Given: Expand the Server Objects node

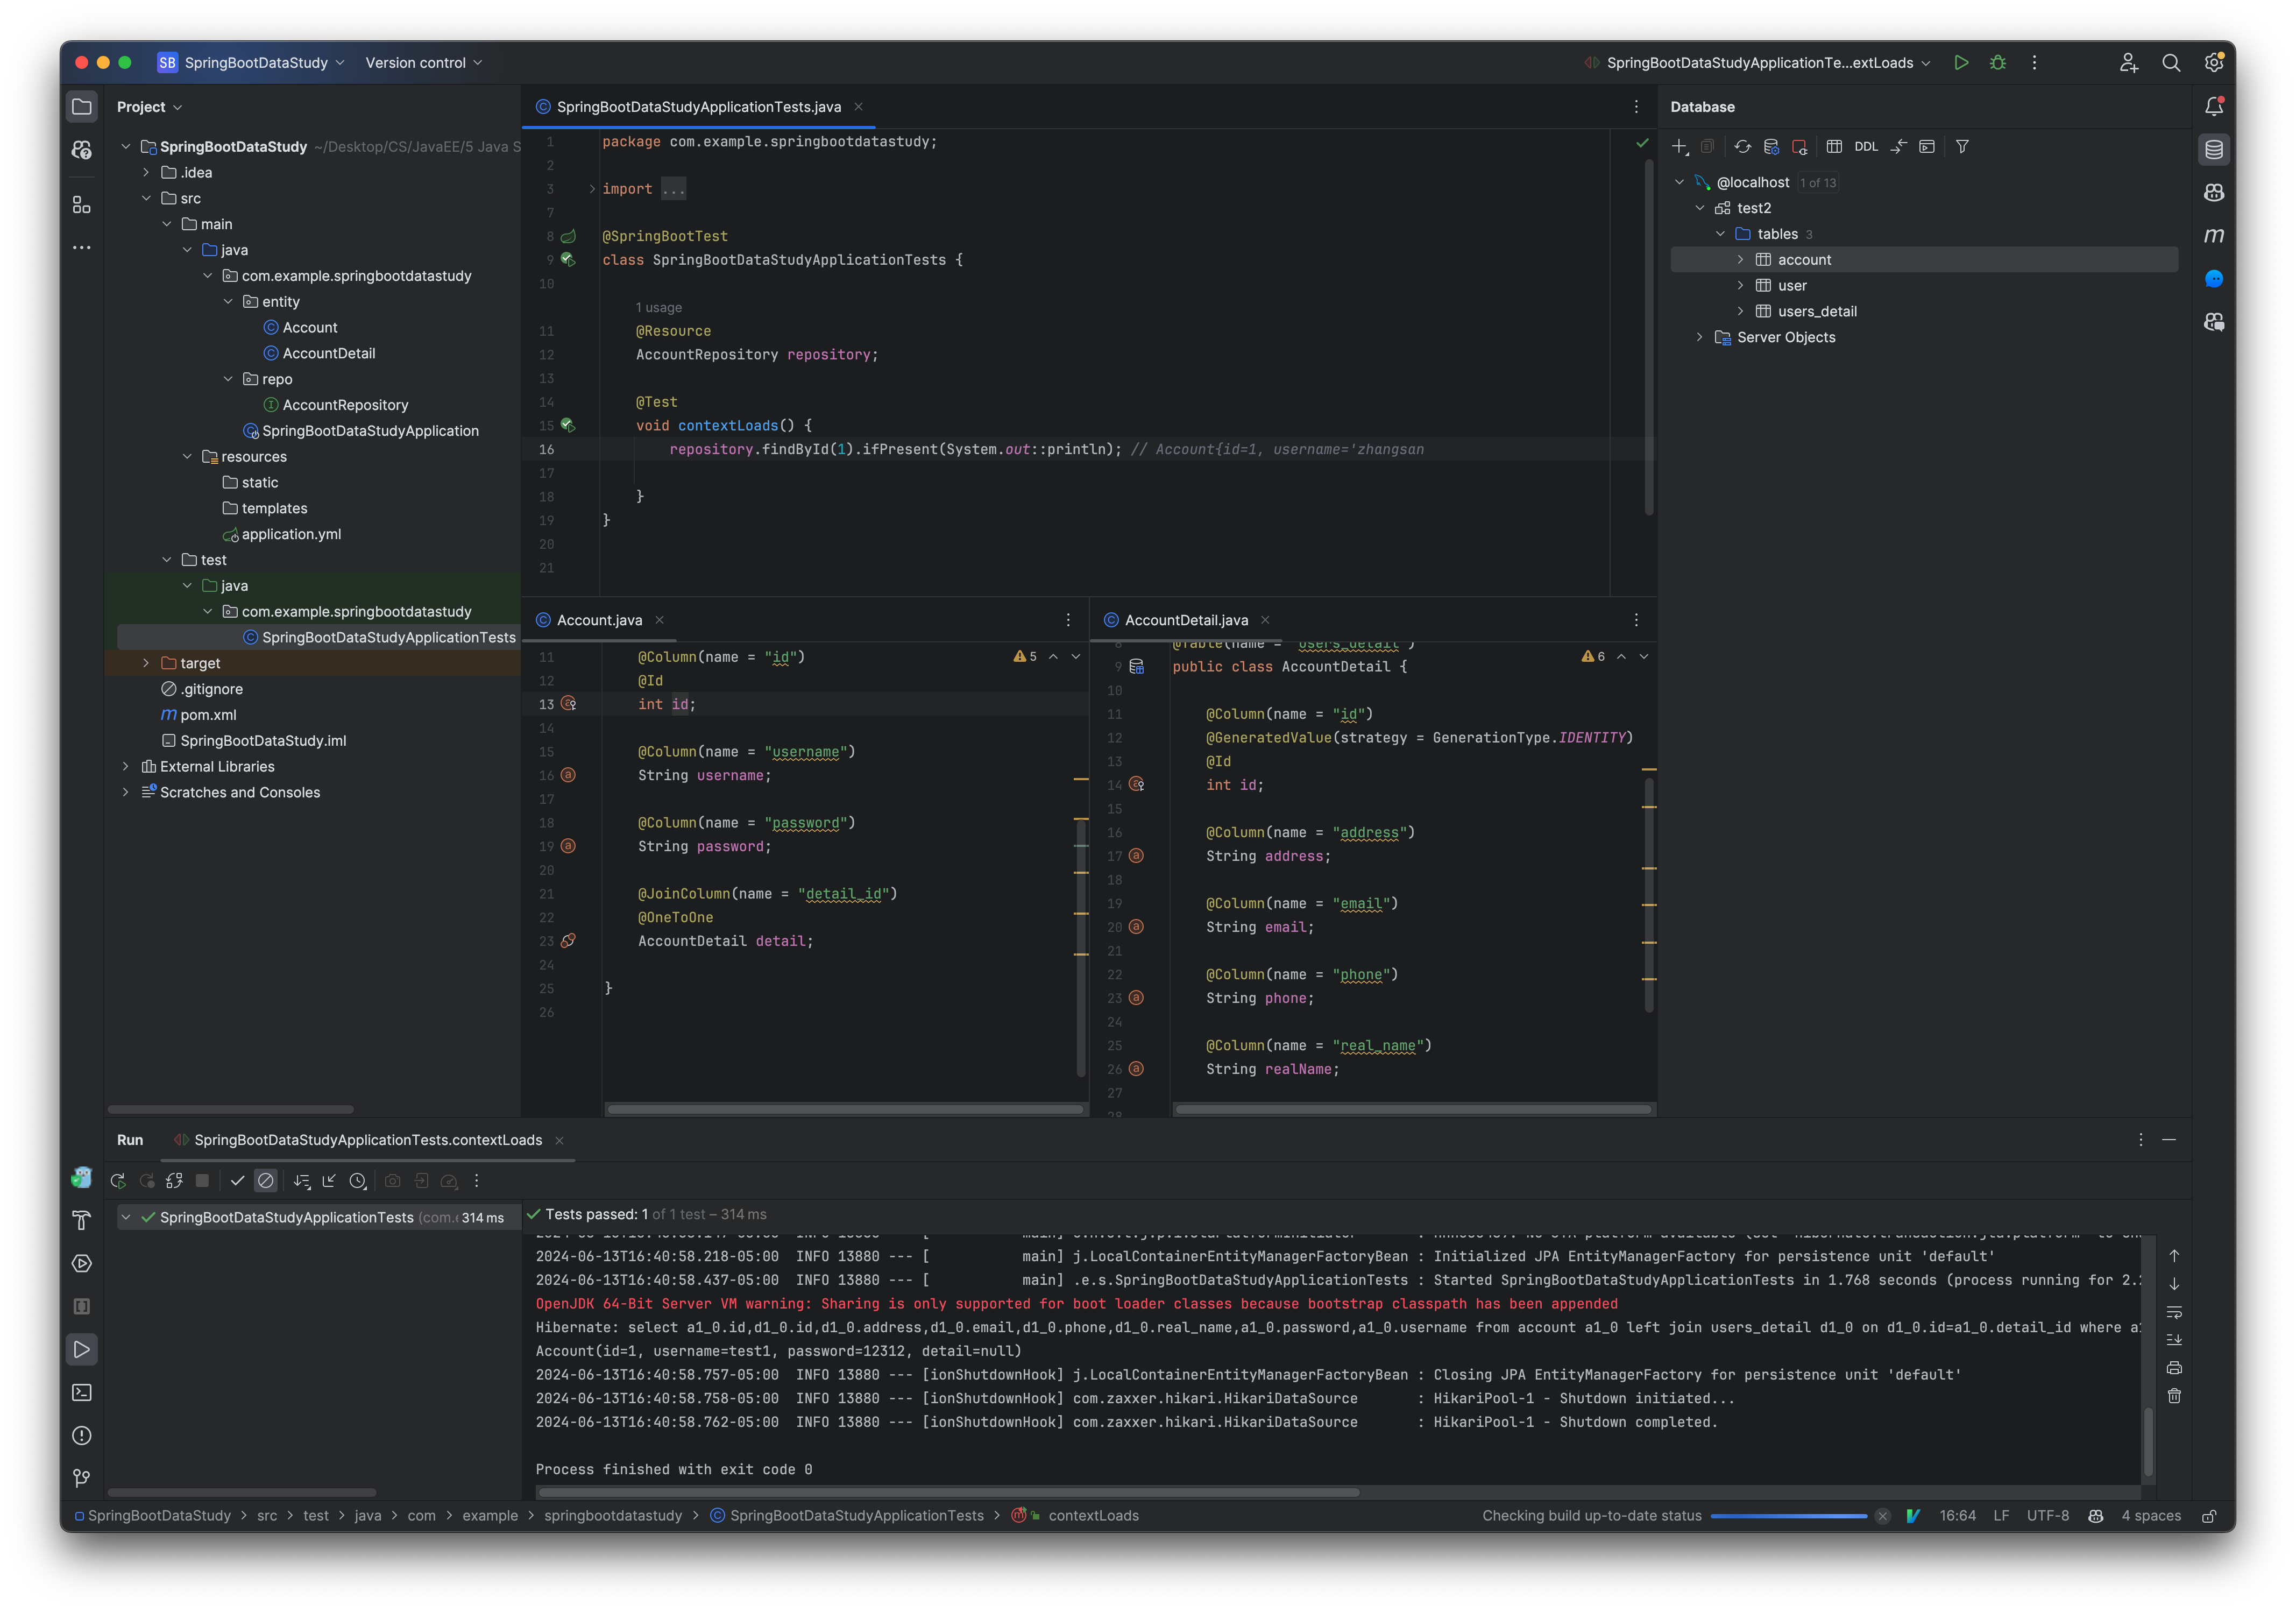Looking at the screenshot, I should (x=1699, y=337).
